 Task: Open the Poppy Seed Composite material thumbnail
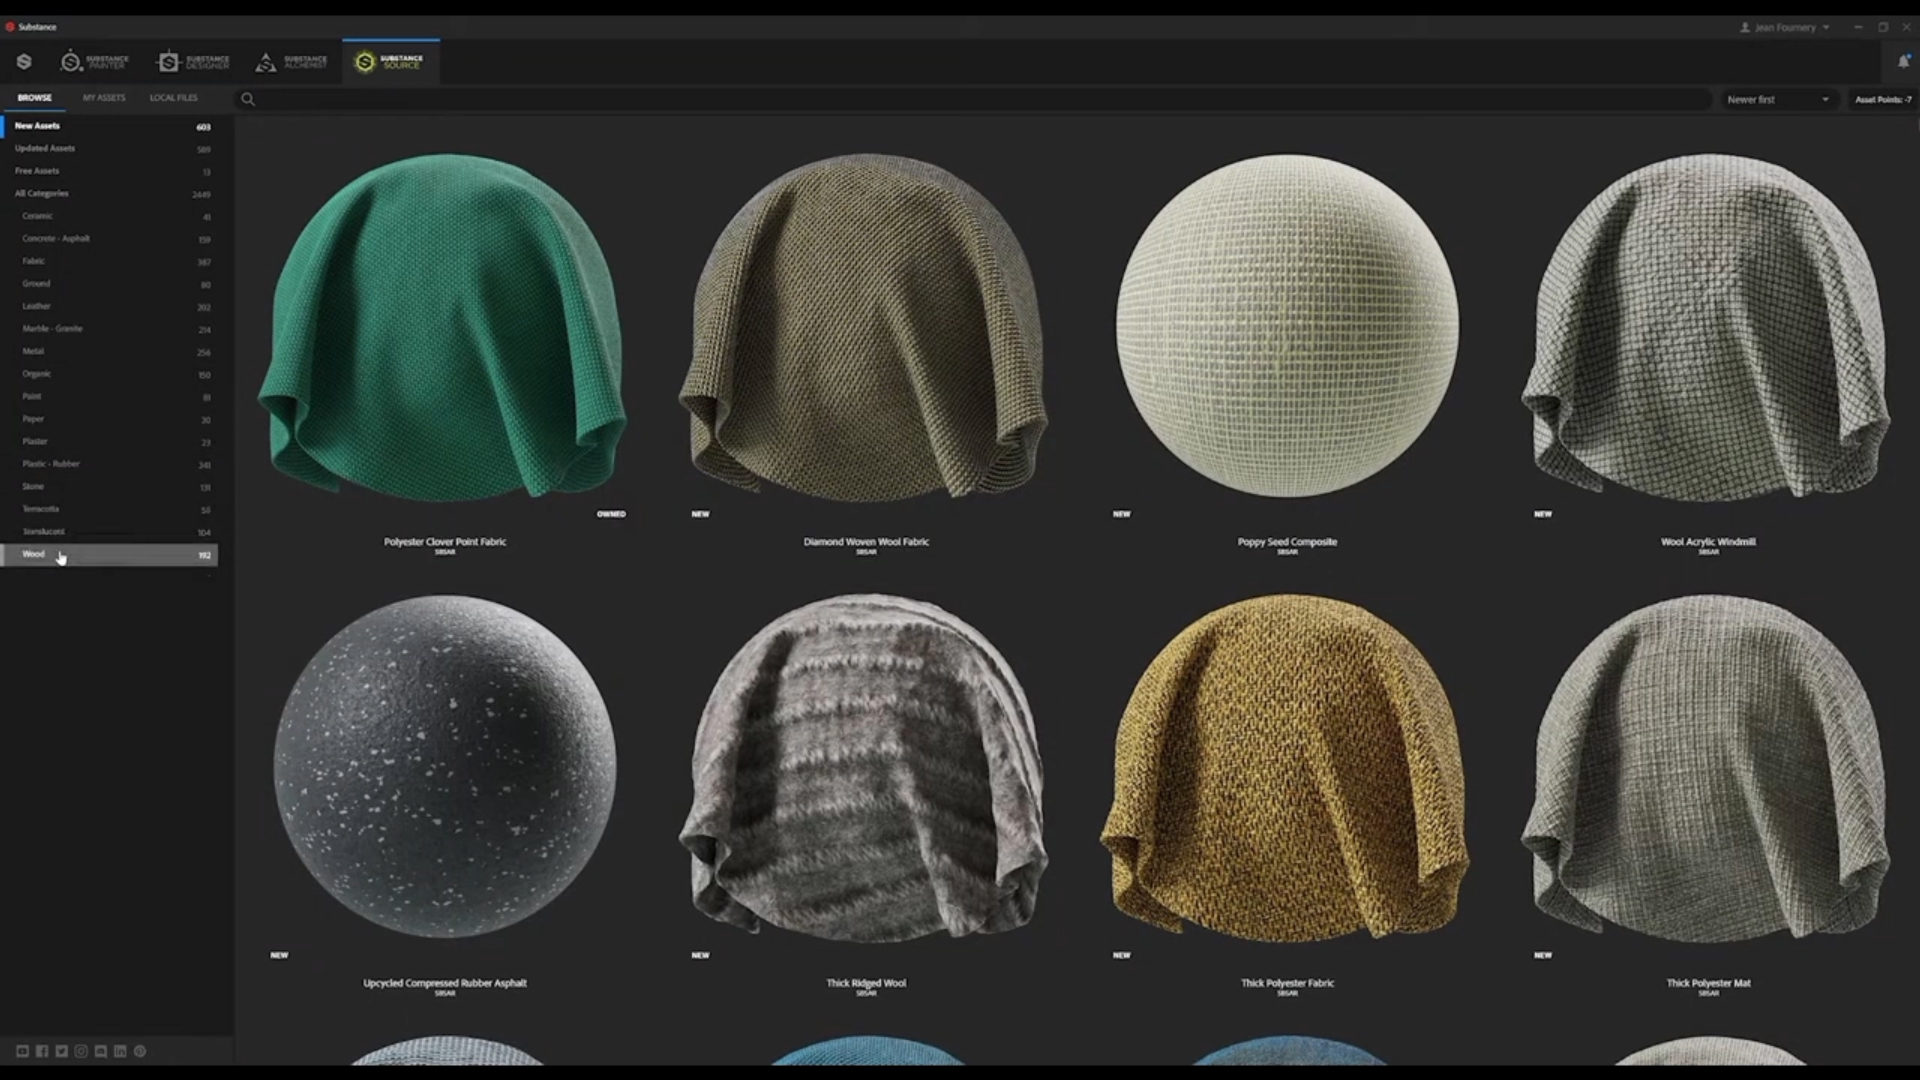click(x=1287, y=325)
